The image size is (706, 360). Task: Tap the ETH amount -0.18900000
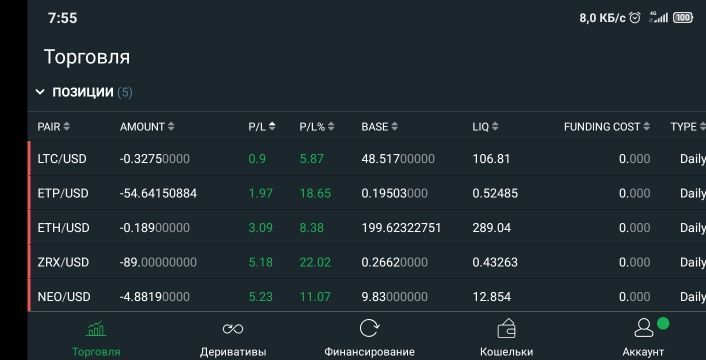pos(154,228)
